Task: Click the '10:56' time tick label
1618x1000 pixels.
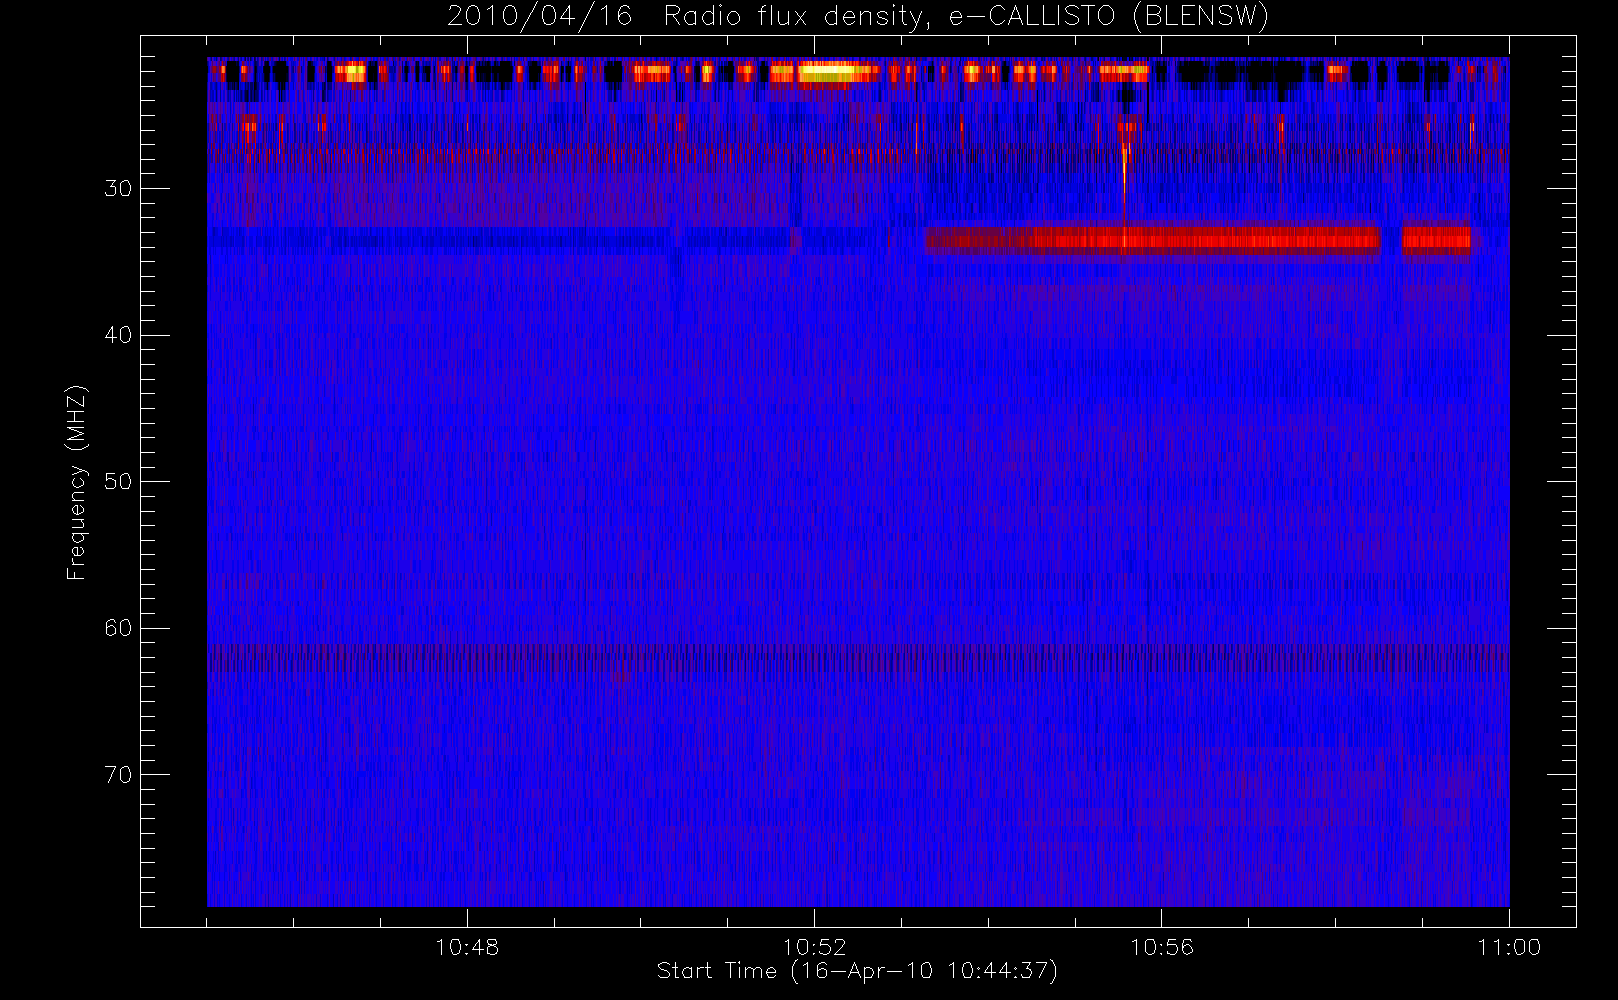Action: pyautogui.click(x=1161, y=947)
